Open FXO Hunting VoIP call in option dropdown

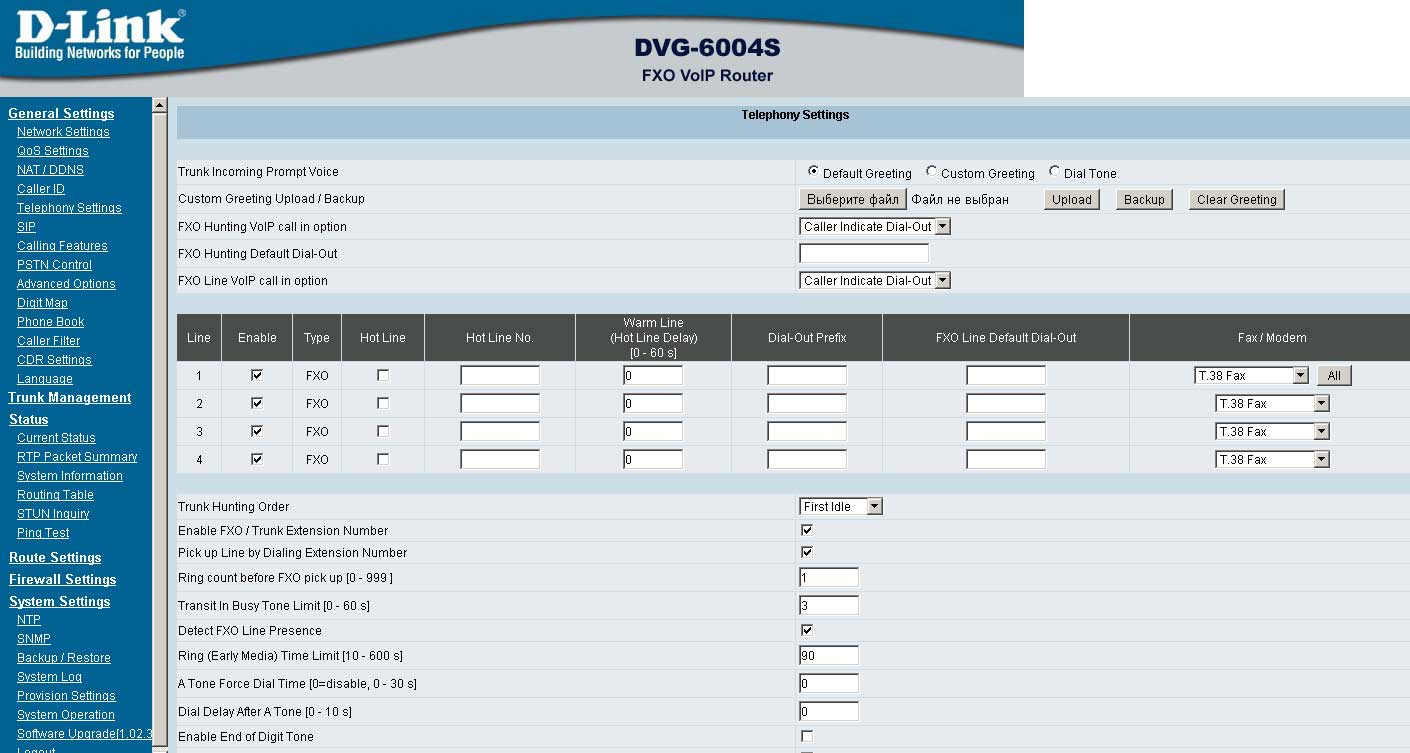874,227
